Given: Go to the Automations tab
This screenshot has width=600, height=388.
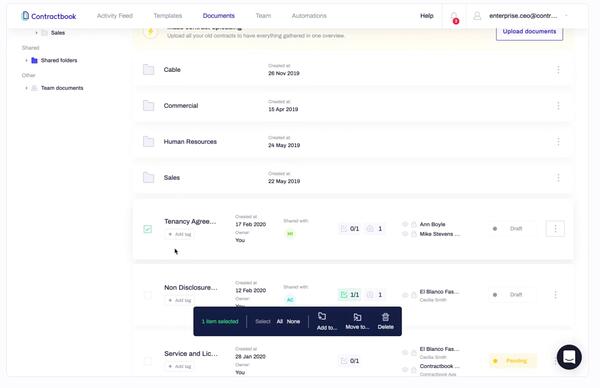Looking at the screenshot, I should click(x=309, y=16).
